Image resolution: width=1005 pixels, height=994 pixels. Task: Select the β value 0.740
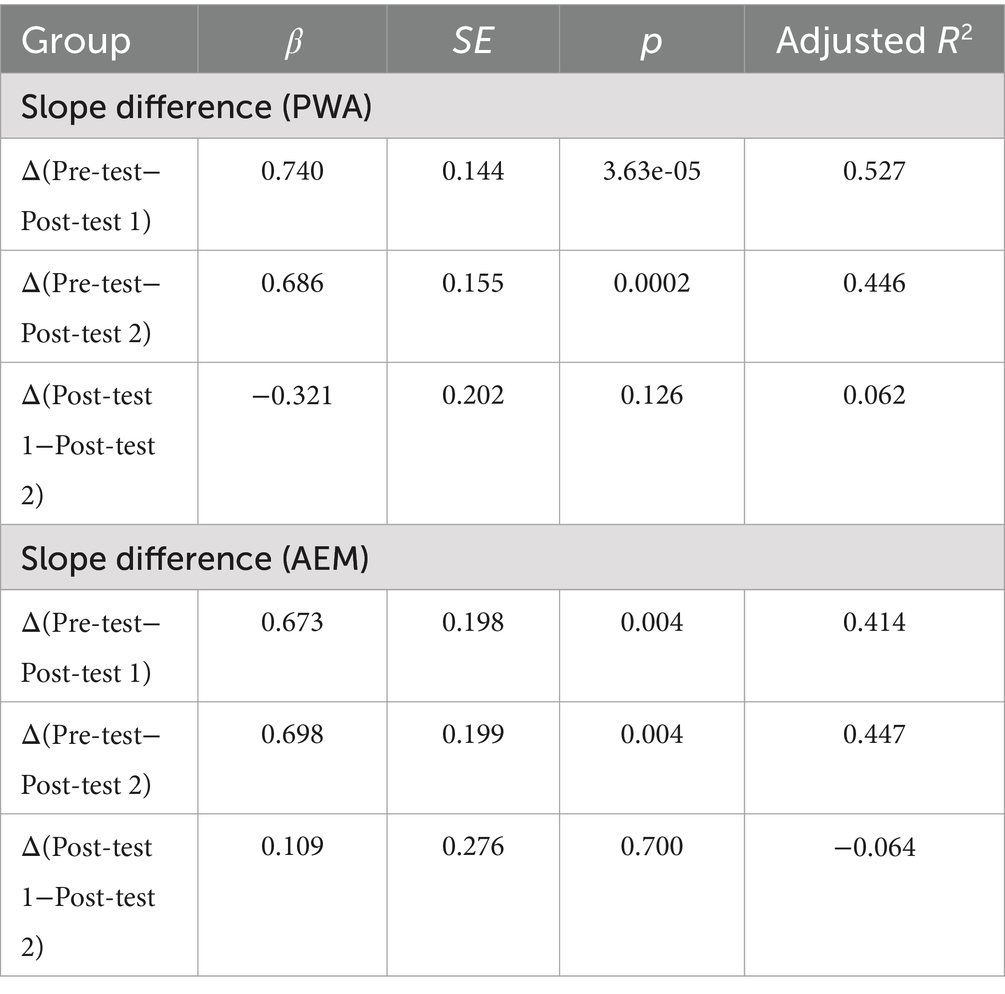pos(292,171)
